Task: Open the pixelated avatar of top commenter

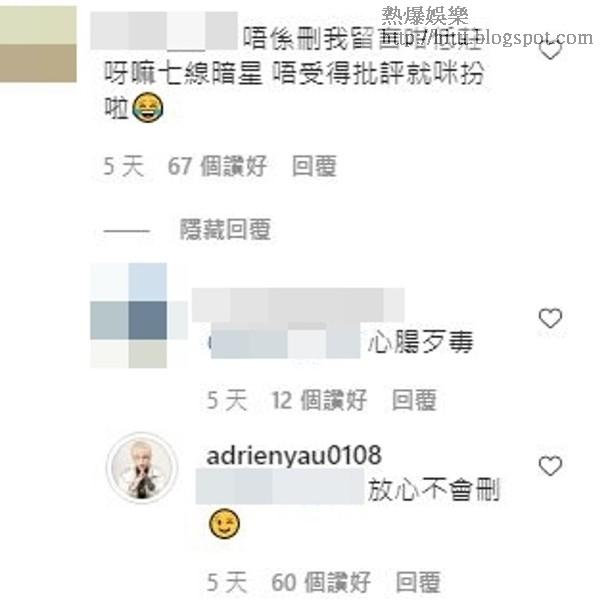Action: pyautogui.click(x=38, y=44)
